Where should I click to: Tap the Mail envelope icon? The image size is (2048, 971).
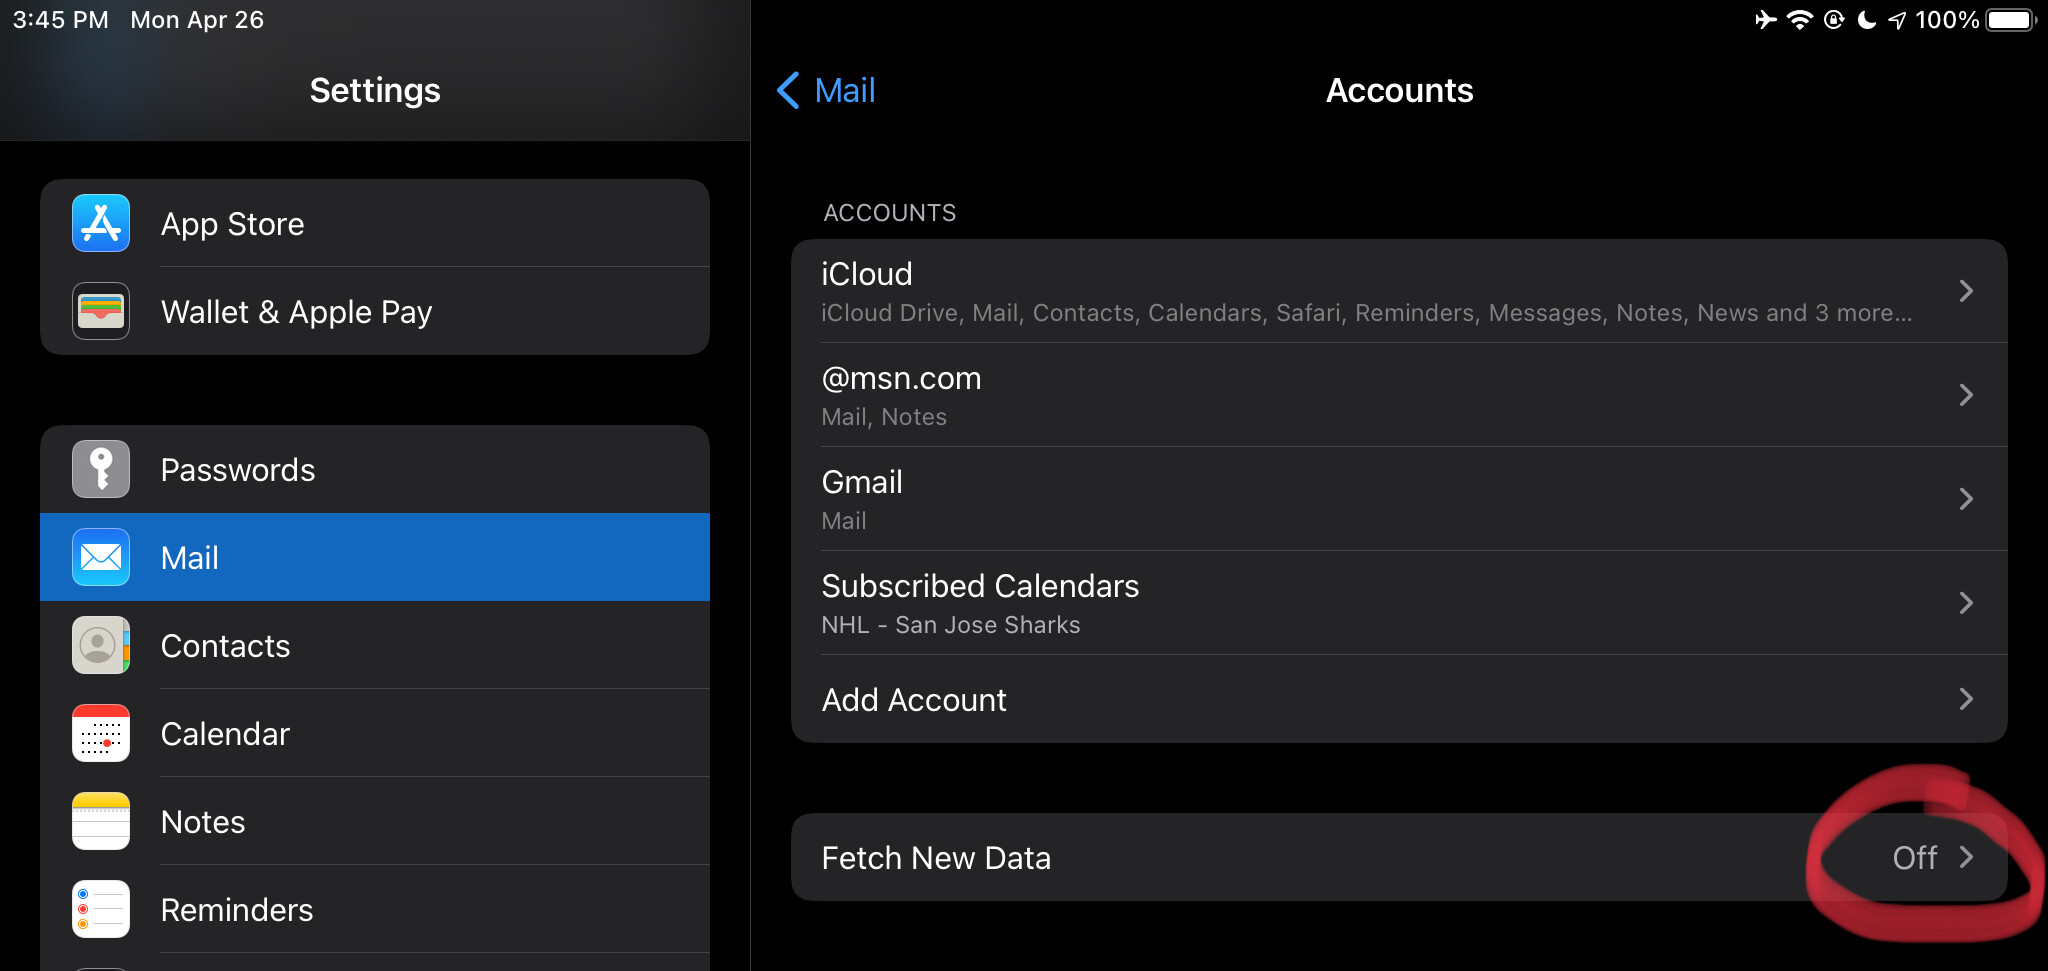tap(101, 557)
